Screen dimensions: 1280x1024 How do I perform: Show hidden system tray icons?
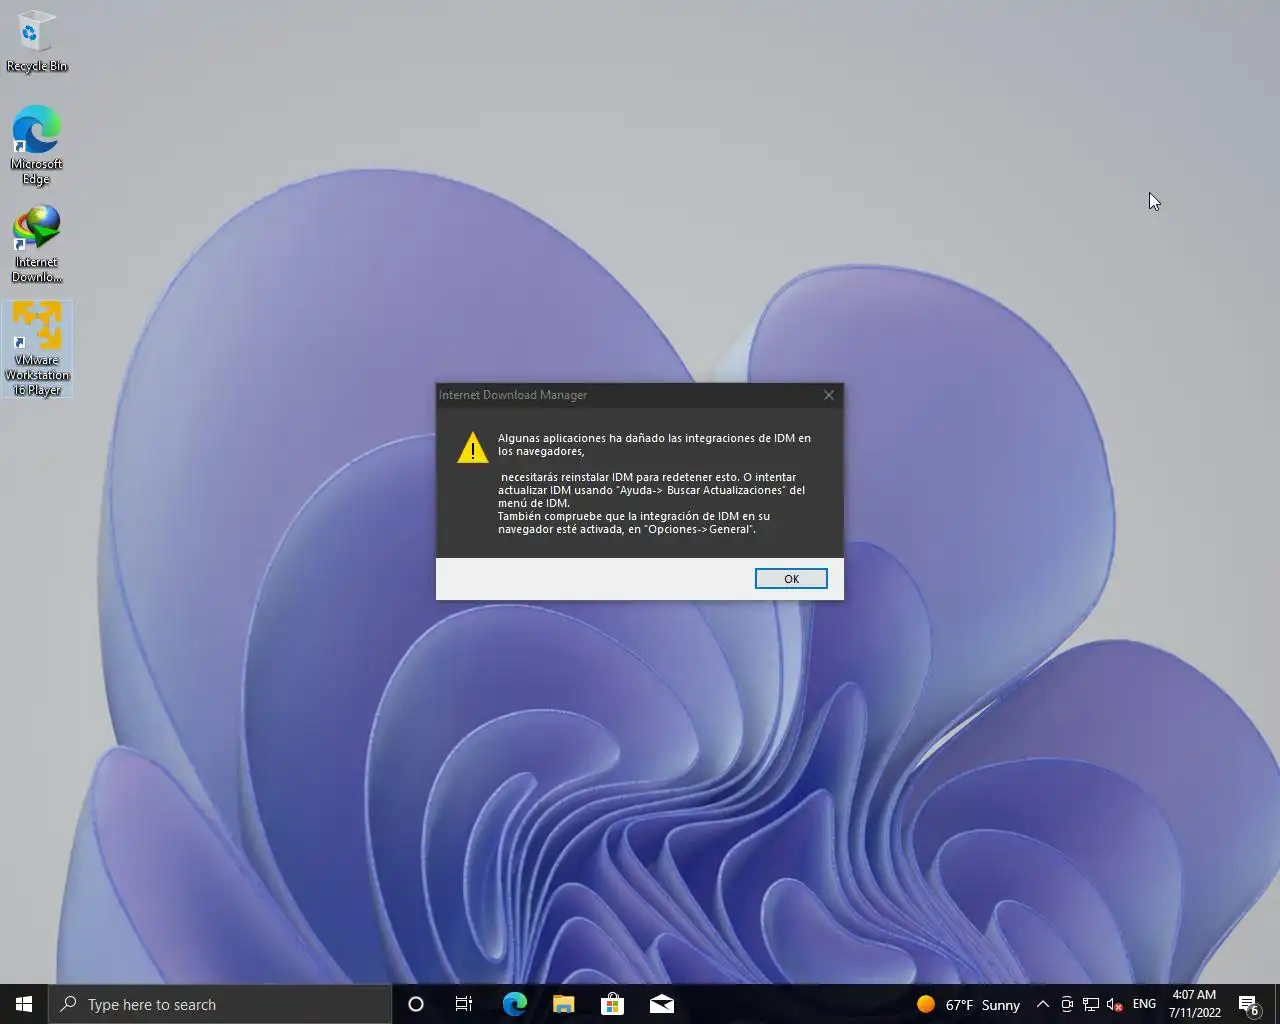[x=1042, y=1004]
